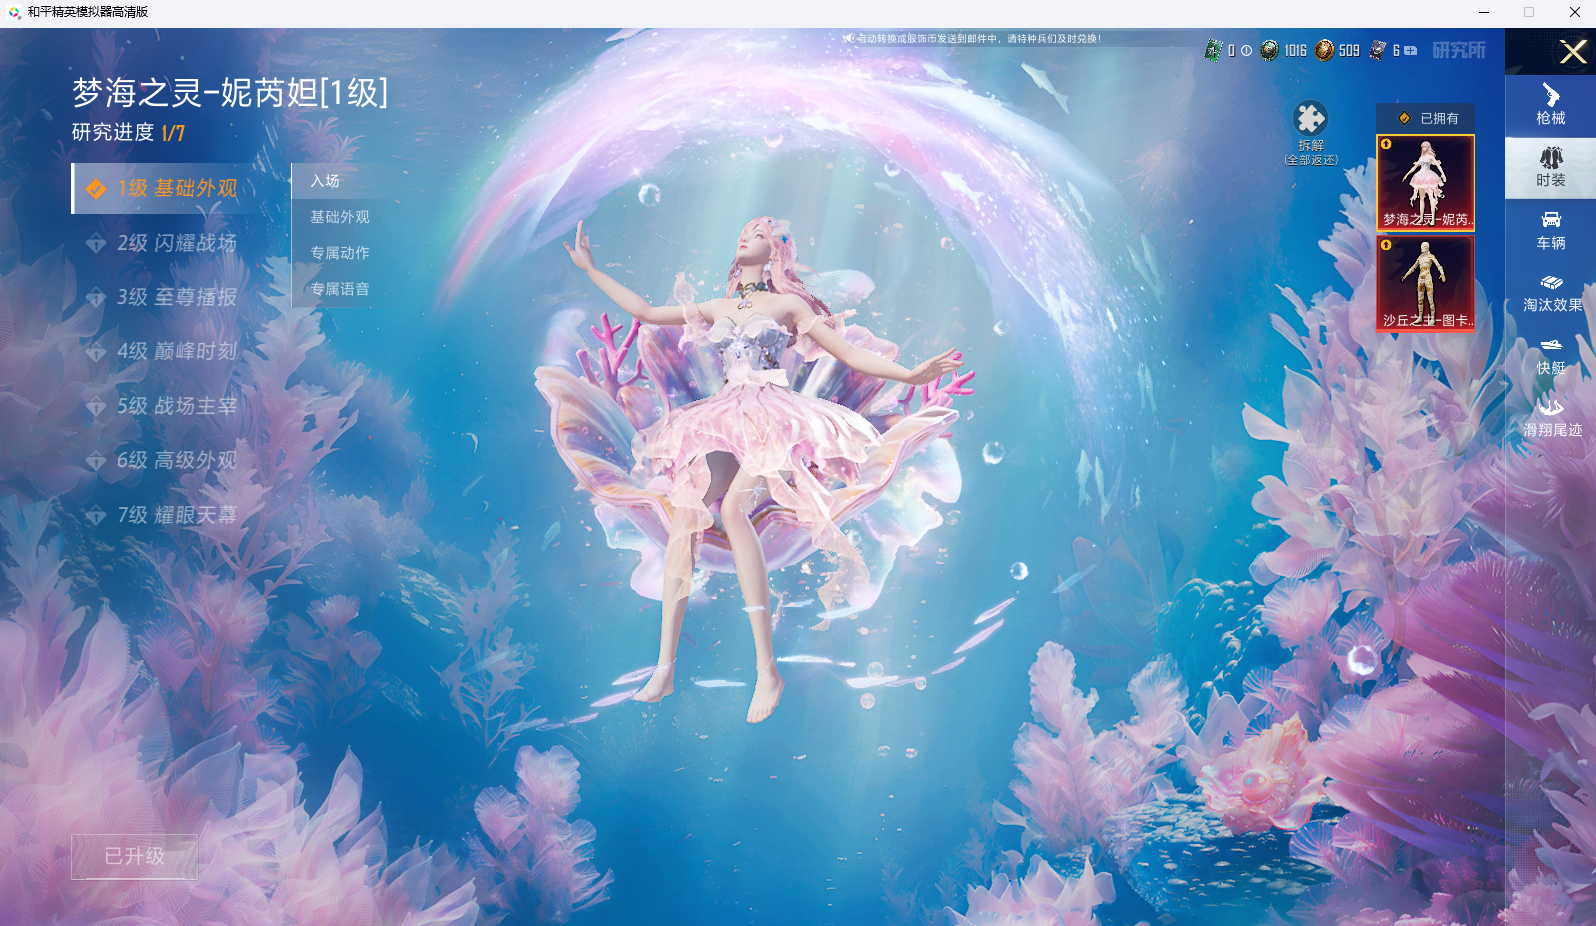Select 7级 耀眼天幕 level
The width and height of the screenshot is (1596, 926).
176,515
